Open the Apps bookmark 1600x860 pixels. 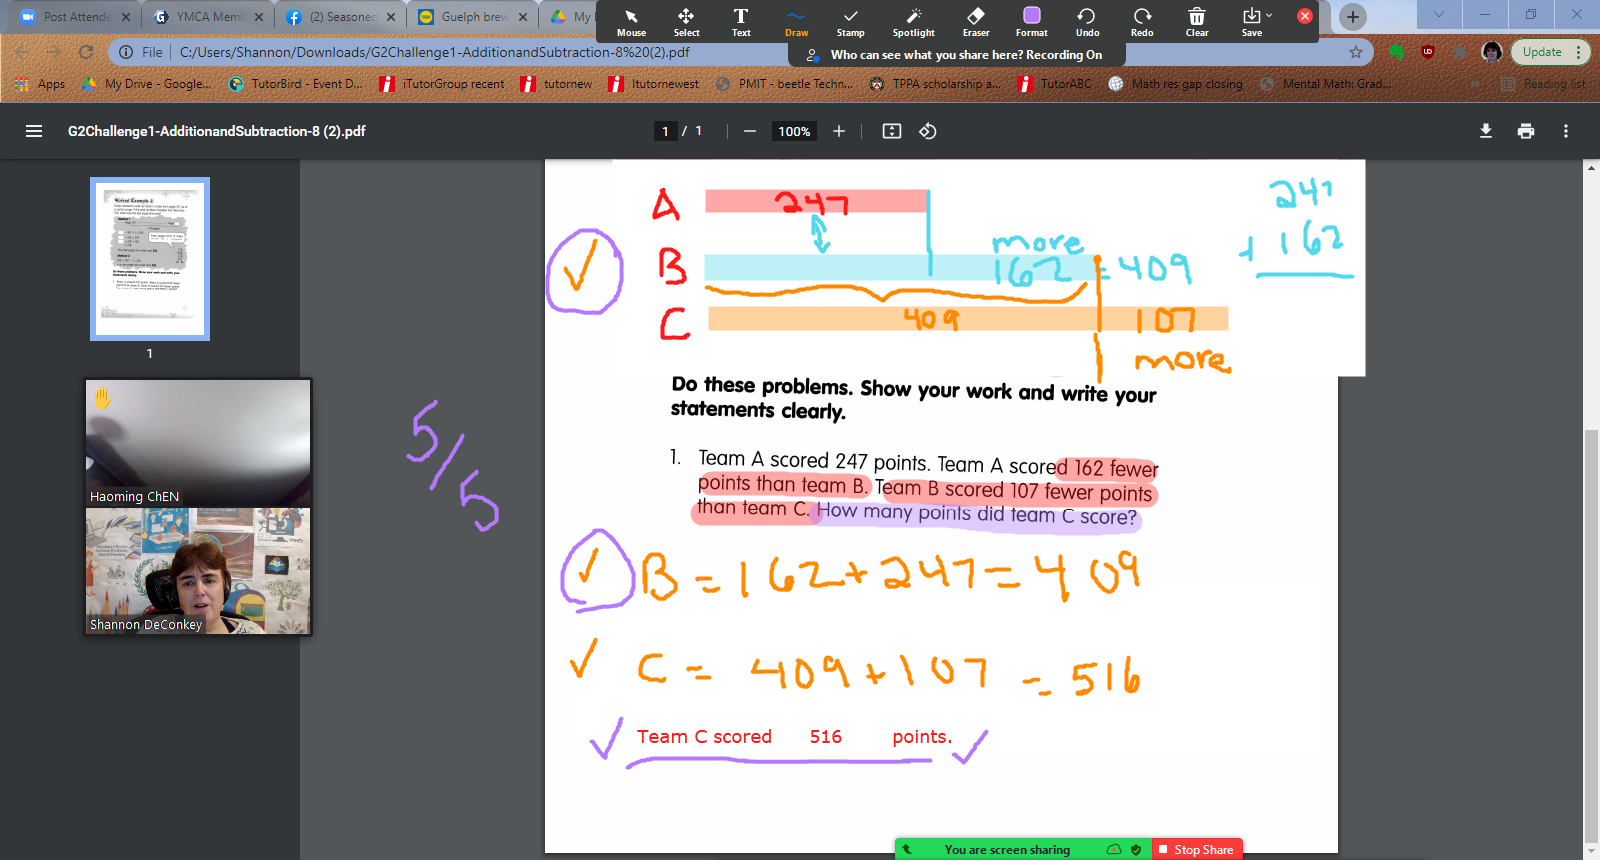tap(40, 84)
